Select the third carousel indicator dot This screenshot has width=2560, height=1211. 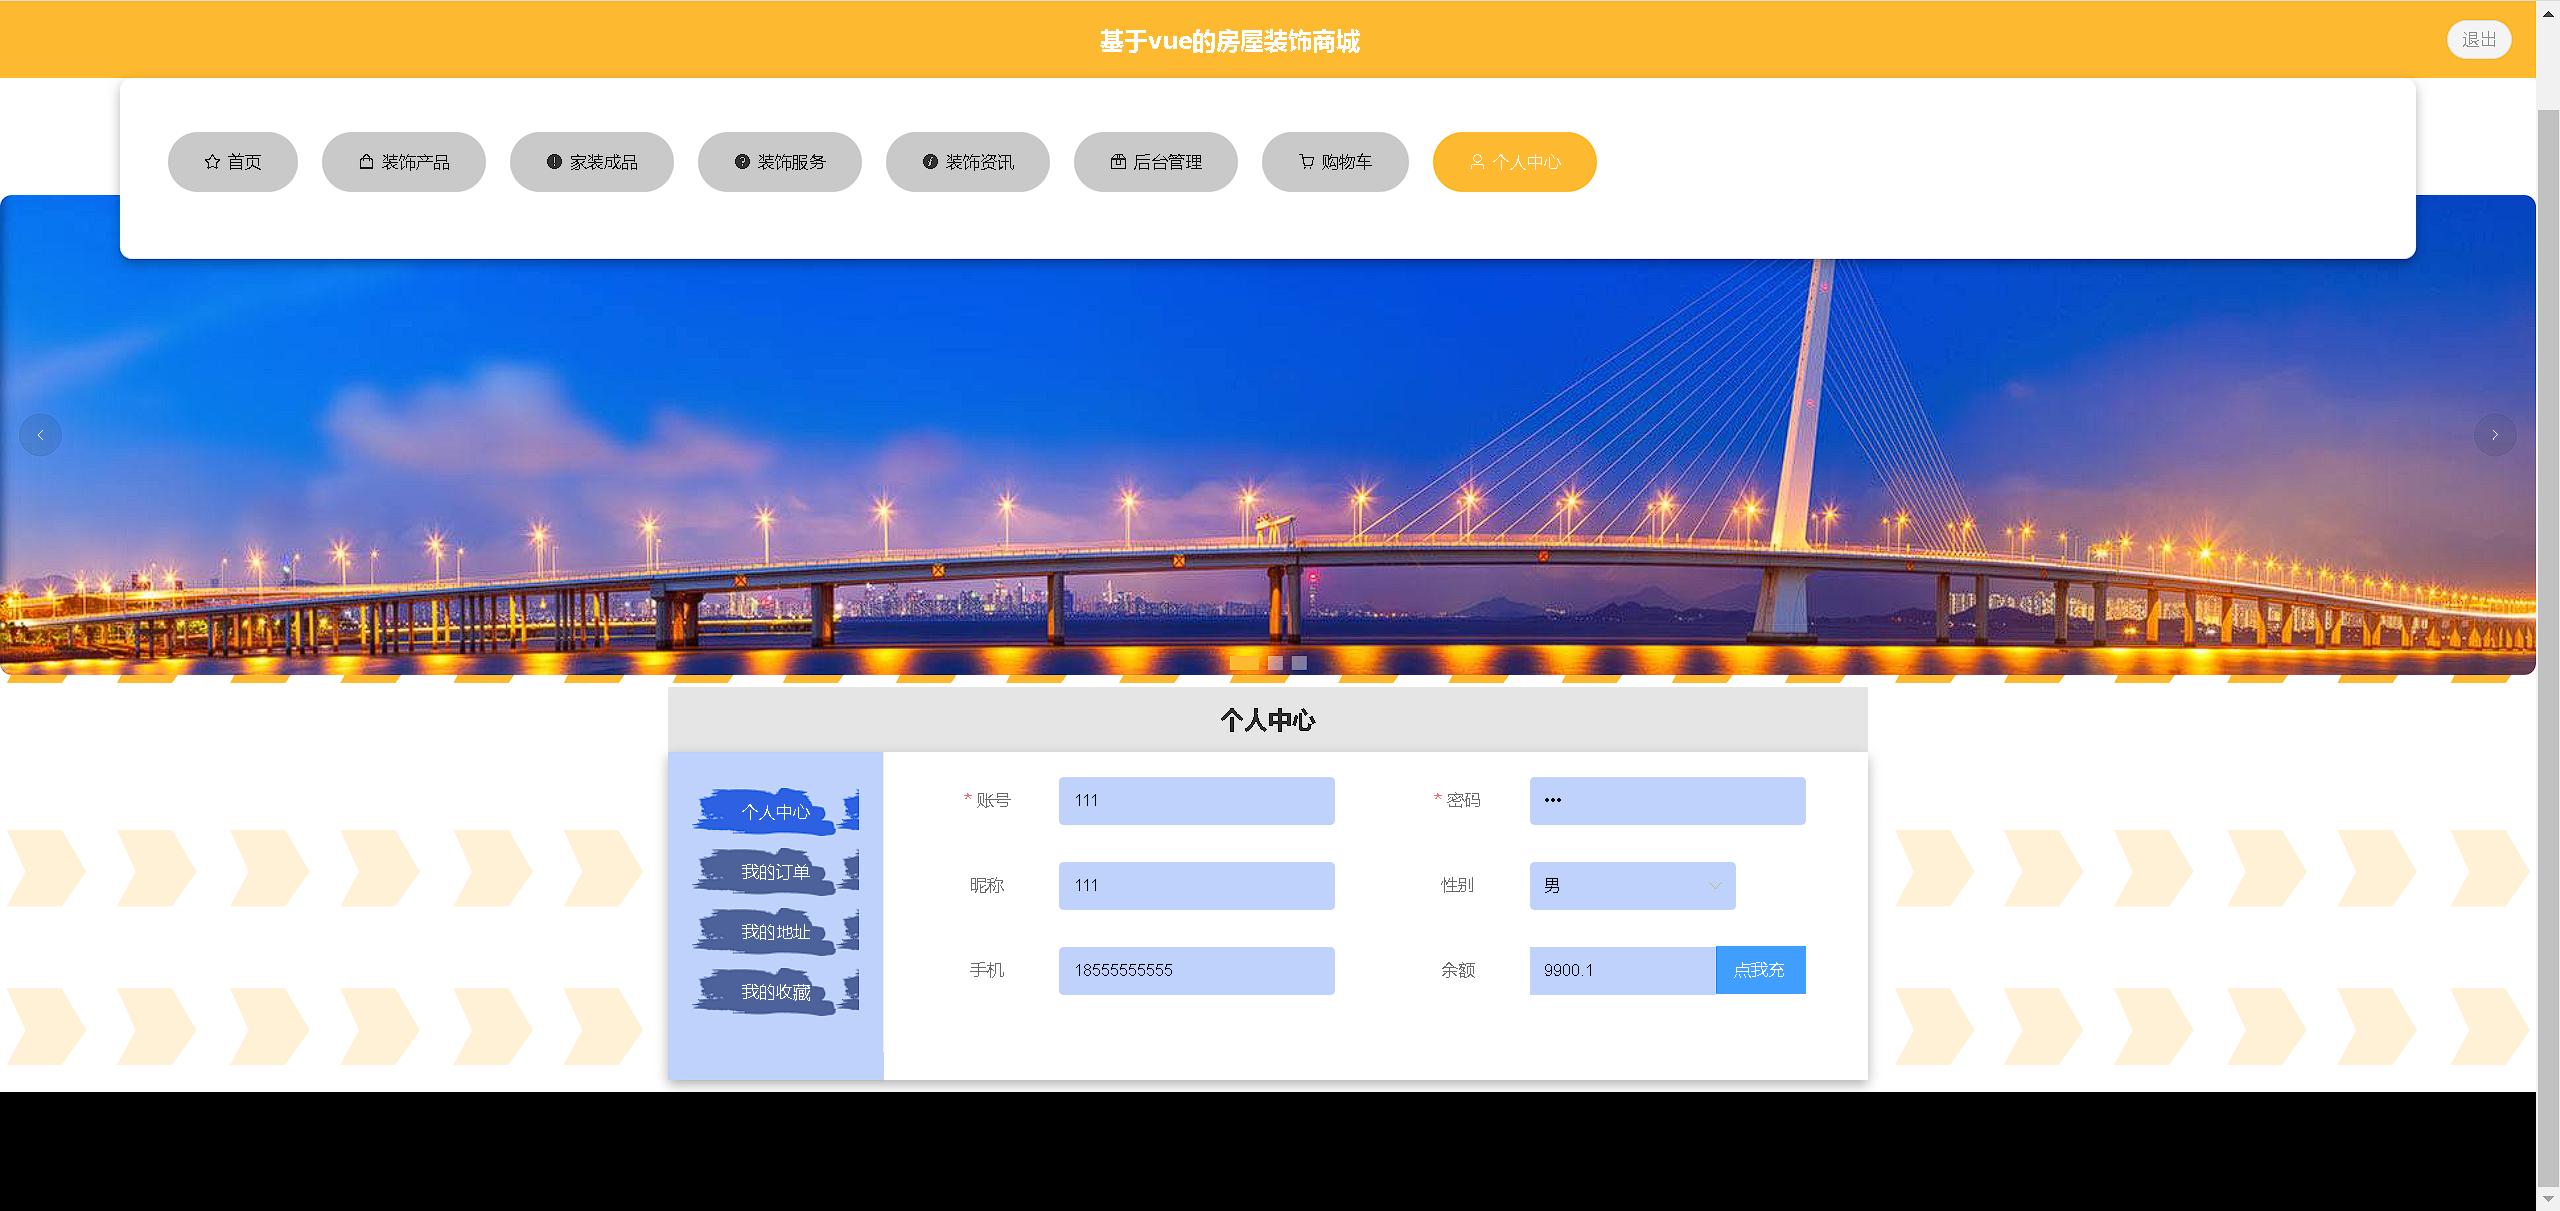(1299, 663)
